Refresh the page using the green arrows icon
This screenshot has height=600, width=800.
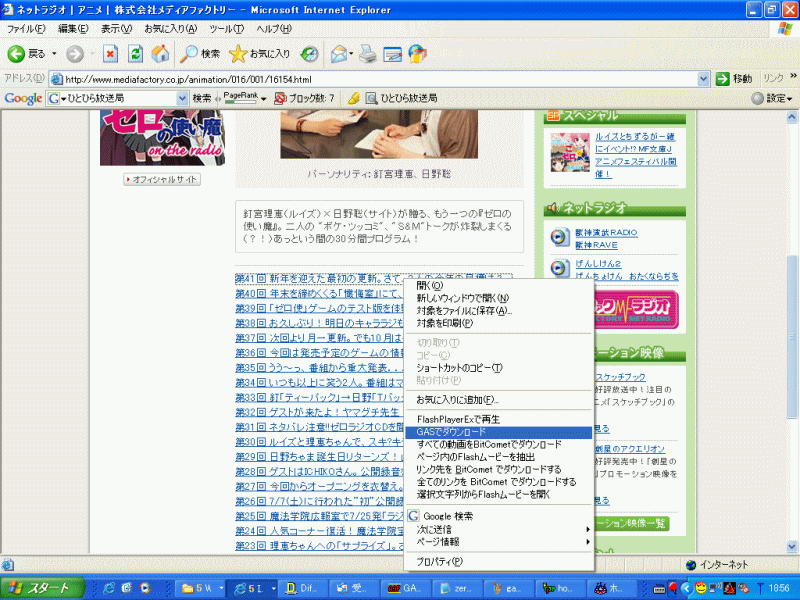click(x=135, y=54)
